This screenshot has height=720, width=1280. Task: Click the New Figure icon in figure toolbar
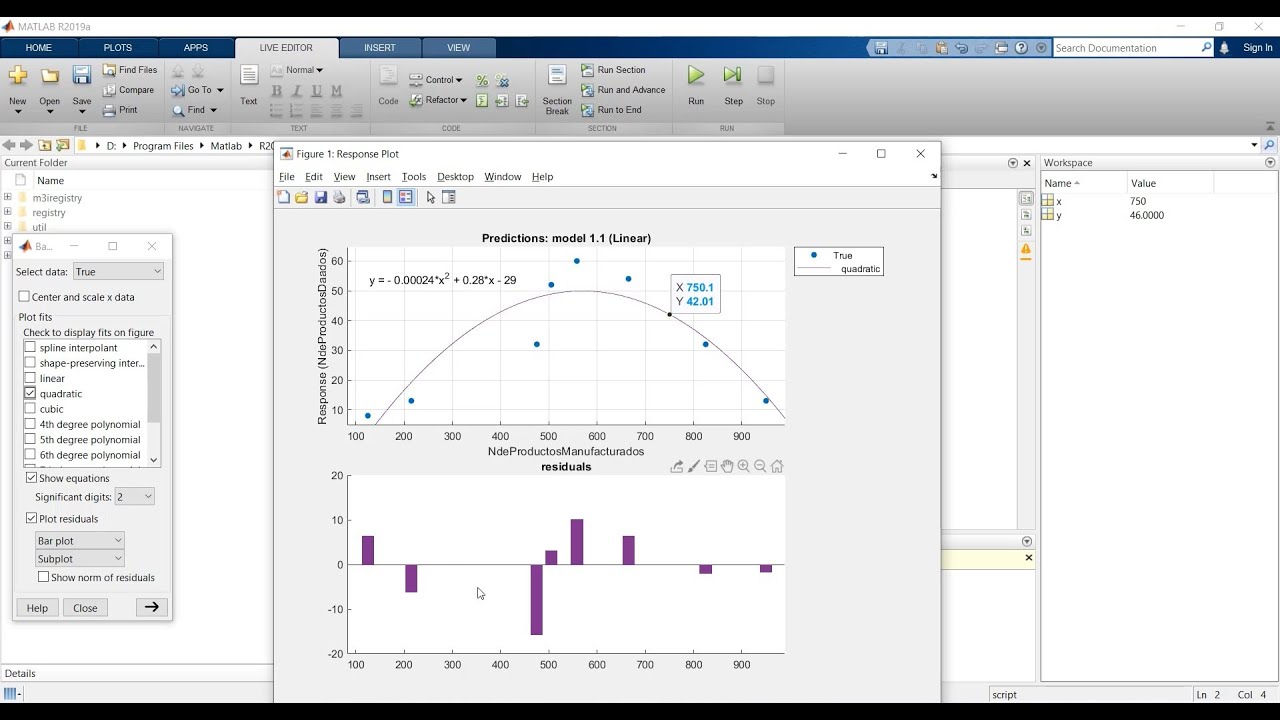pos(284,198)
